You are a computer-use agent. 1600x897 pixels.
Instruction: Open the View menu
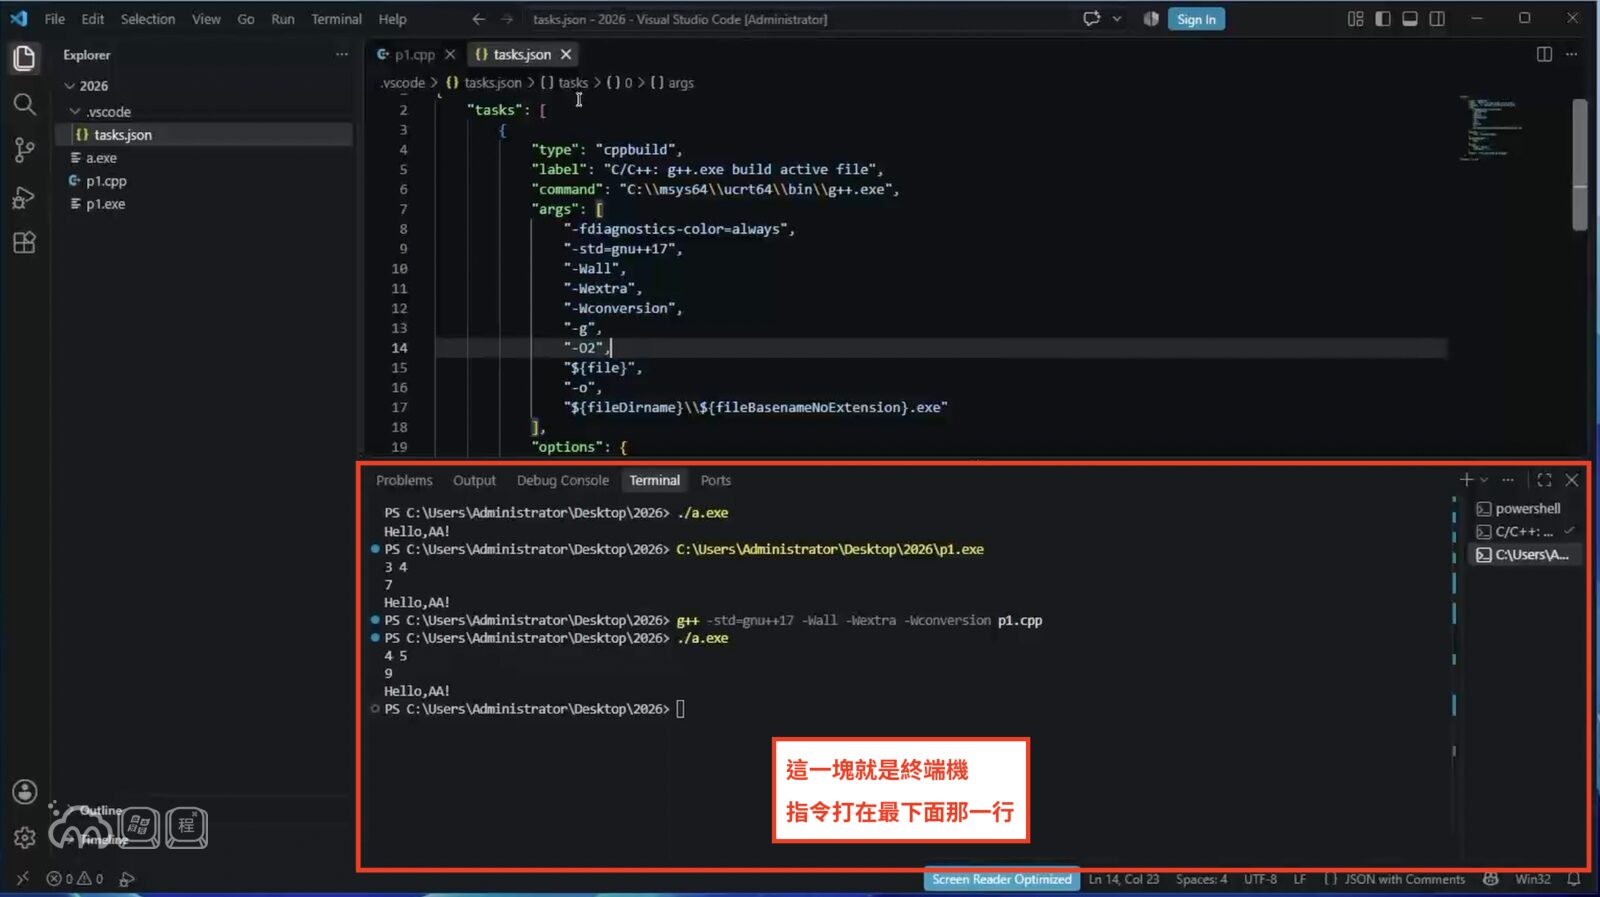click(206, 19)
